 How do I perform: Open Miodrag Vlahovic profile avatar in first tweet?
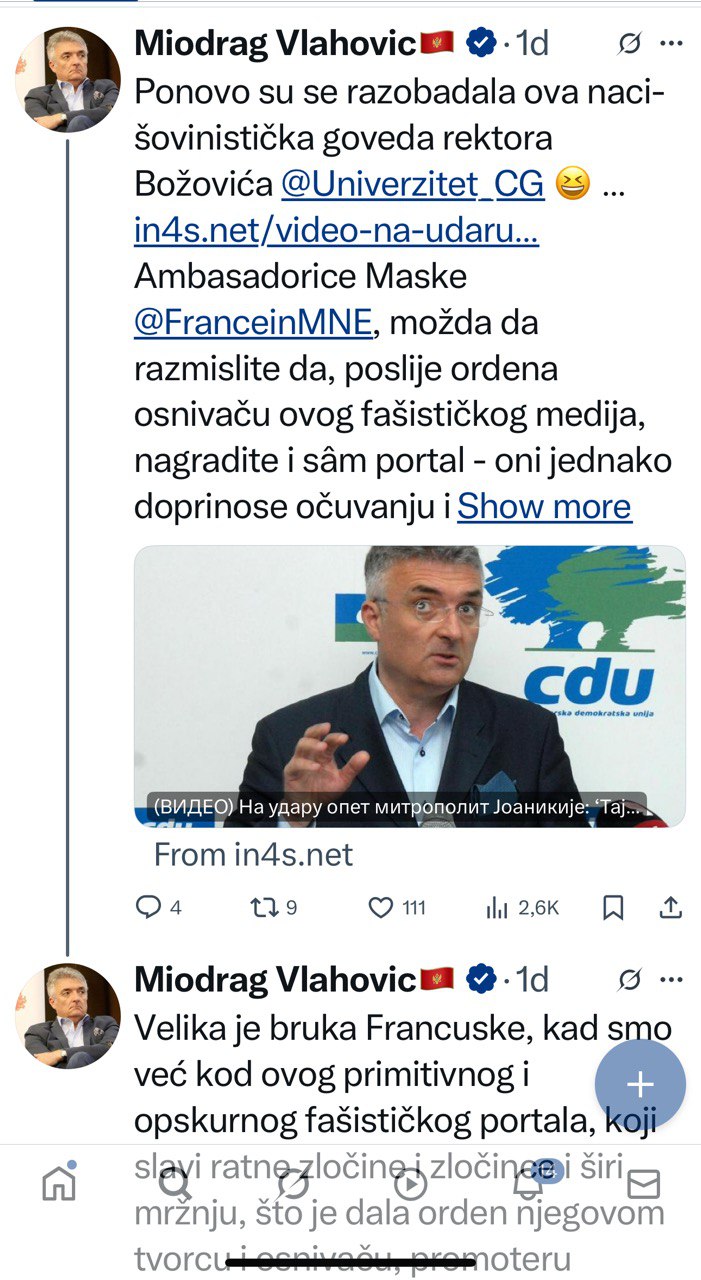(68, 80)
